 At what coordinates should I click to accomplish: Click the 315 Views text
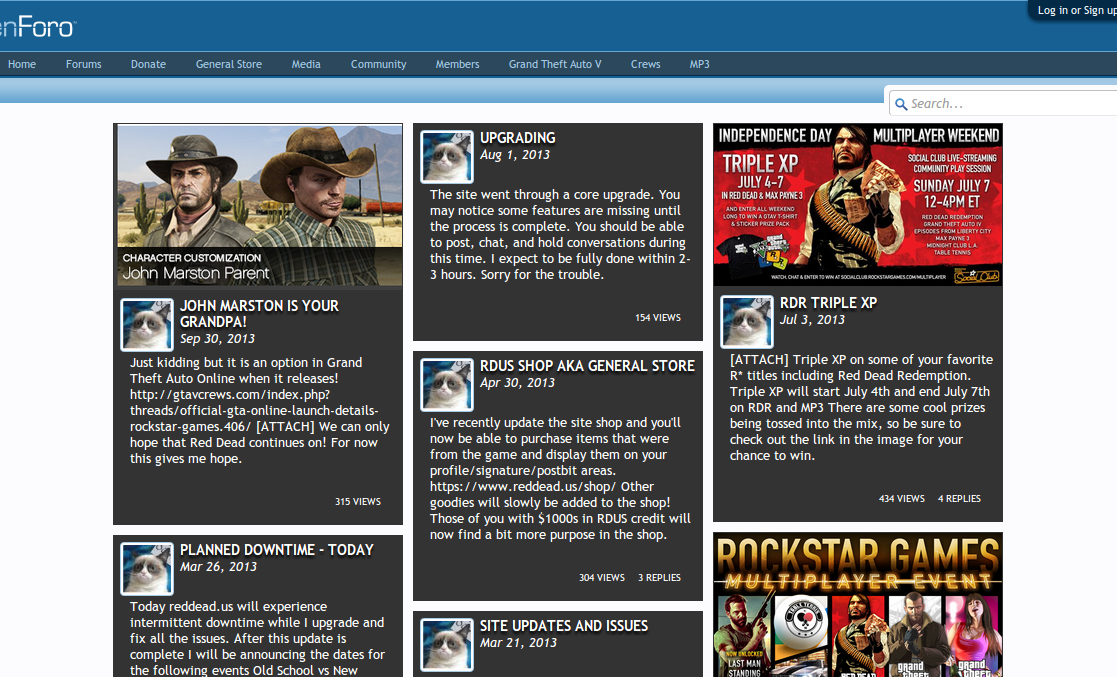pyautogui.click(x=358, y=502)
